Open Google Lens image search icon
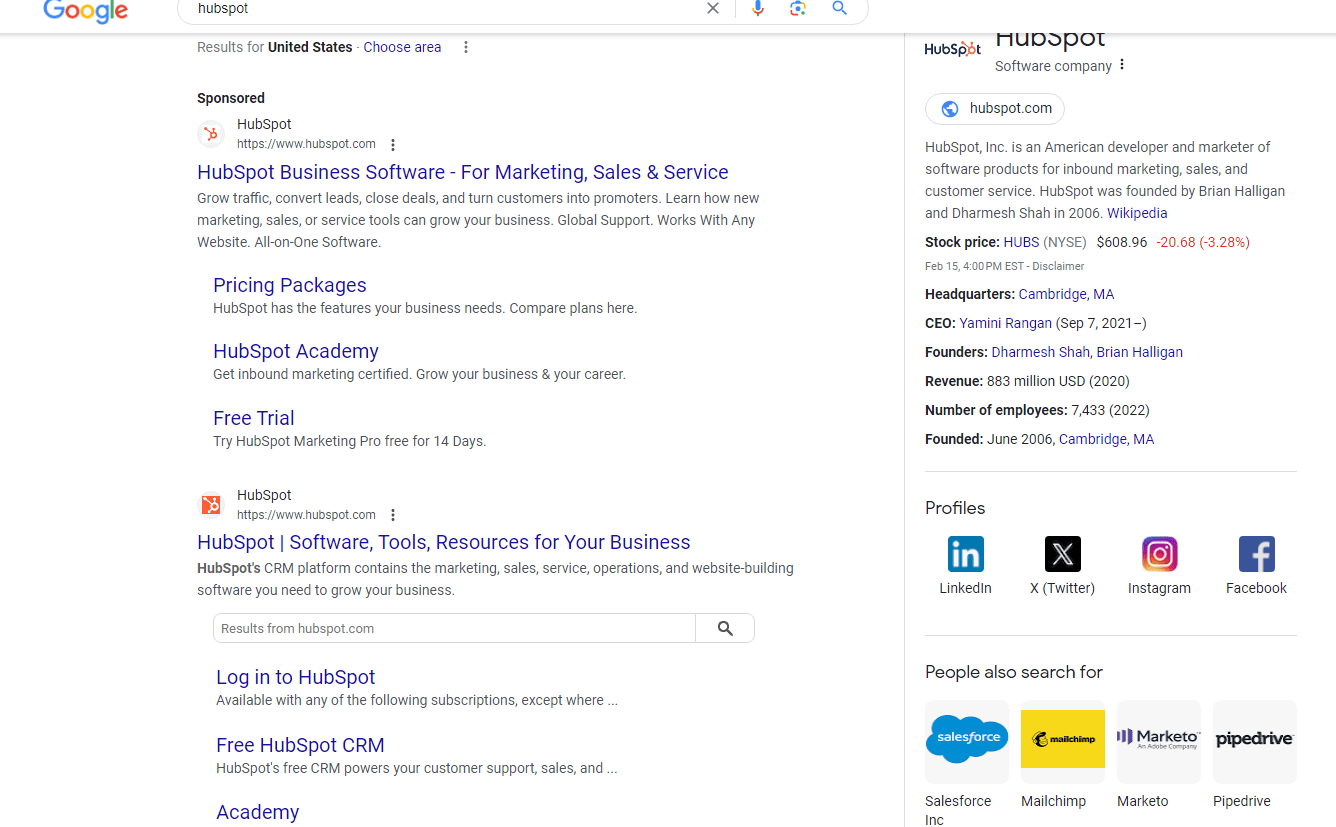Image resolution: width=1336 pixels, height=827 pixels. coord(797,9)
